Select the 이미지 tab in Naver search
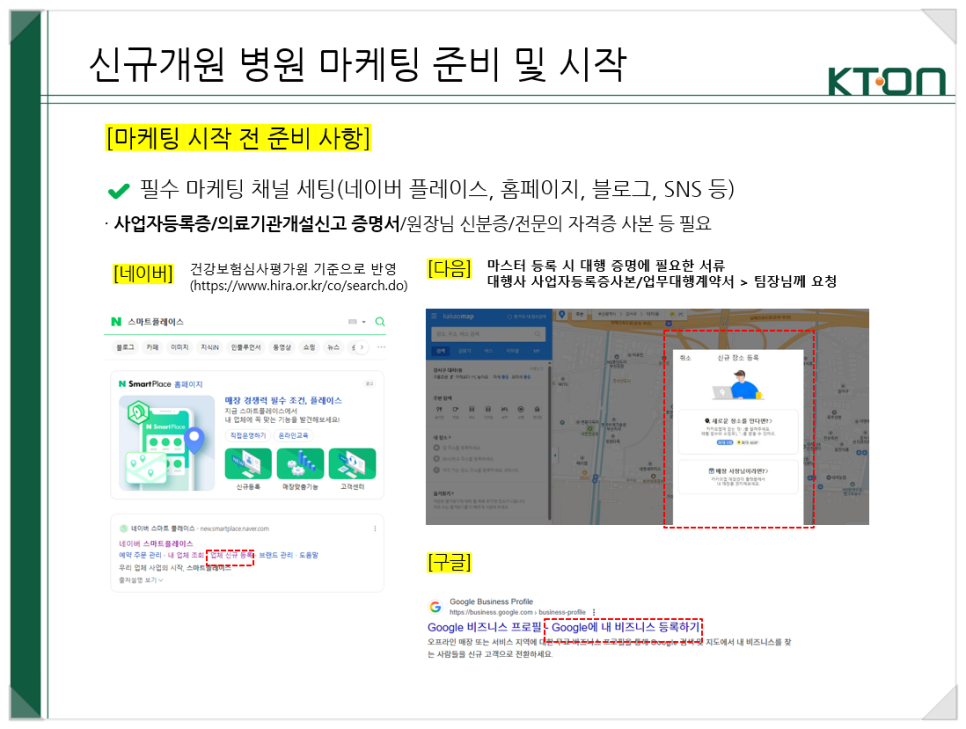Image resolution: width=966 pixels, height=729 pixels. tap(179, 347)
